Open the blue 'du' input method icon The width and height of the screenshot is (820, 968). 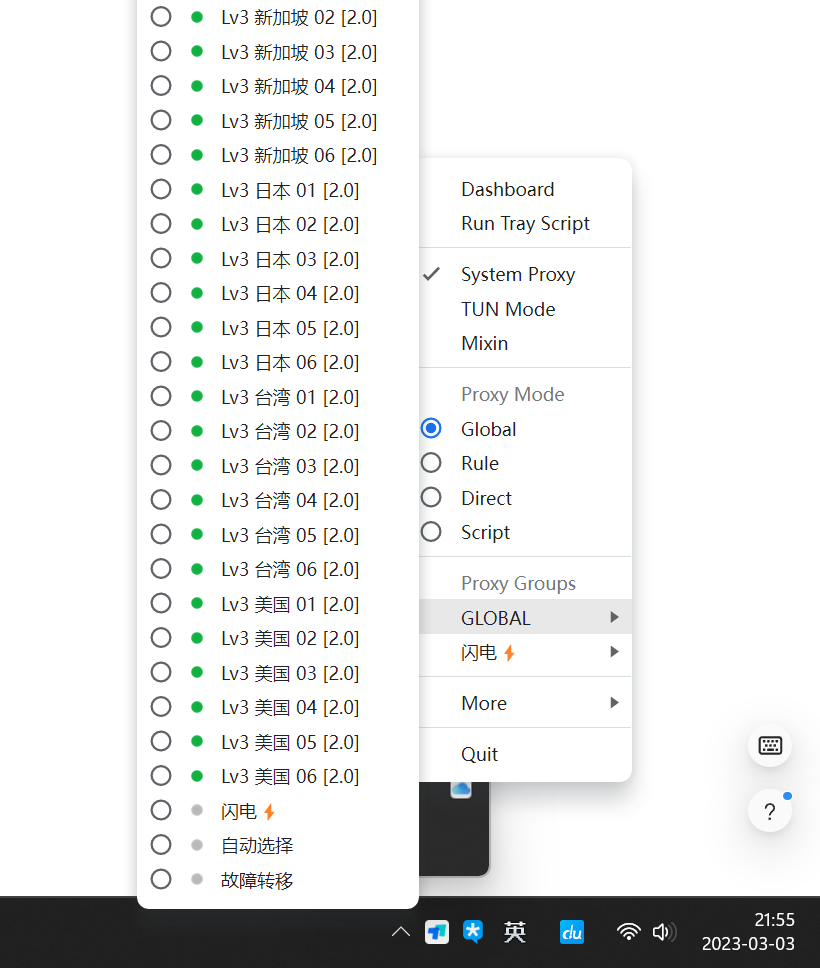click(x=572, y=932)
